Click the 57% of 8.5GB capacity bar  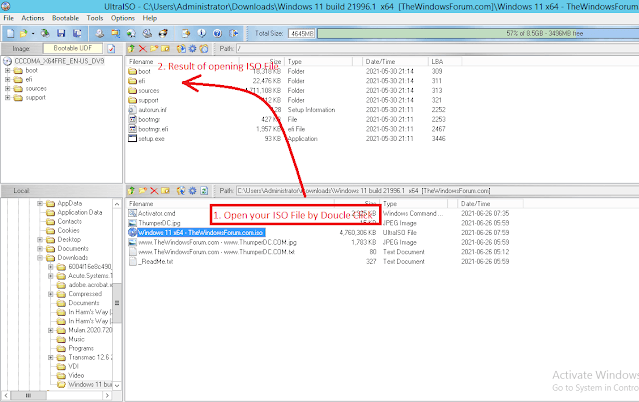tap(478, 33)
